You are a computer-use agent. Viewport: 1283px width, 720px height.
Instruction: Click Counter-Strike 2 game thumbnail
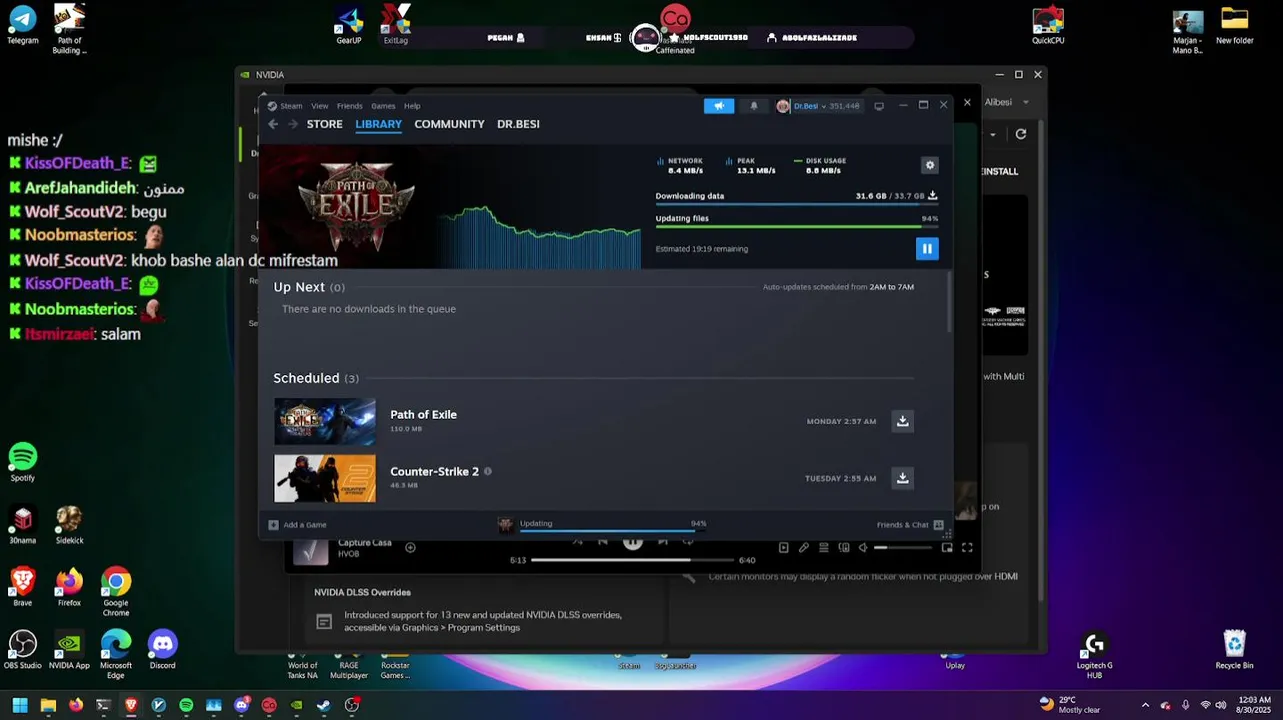click(325, 478)
